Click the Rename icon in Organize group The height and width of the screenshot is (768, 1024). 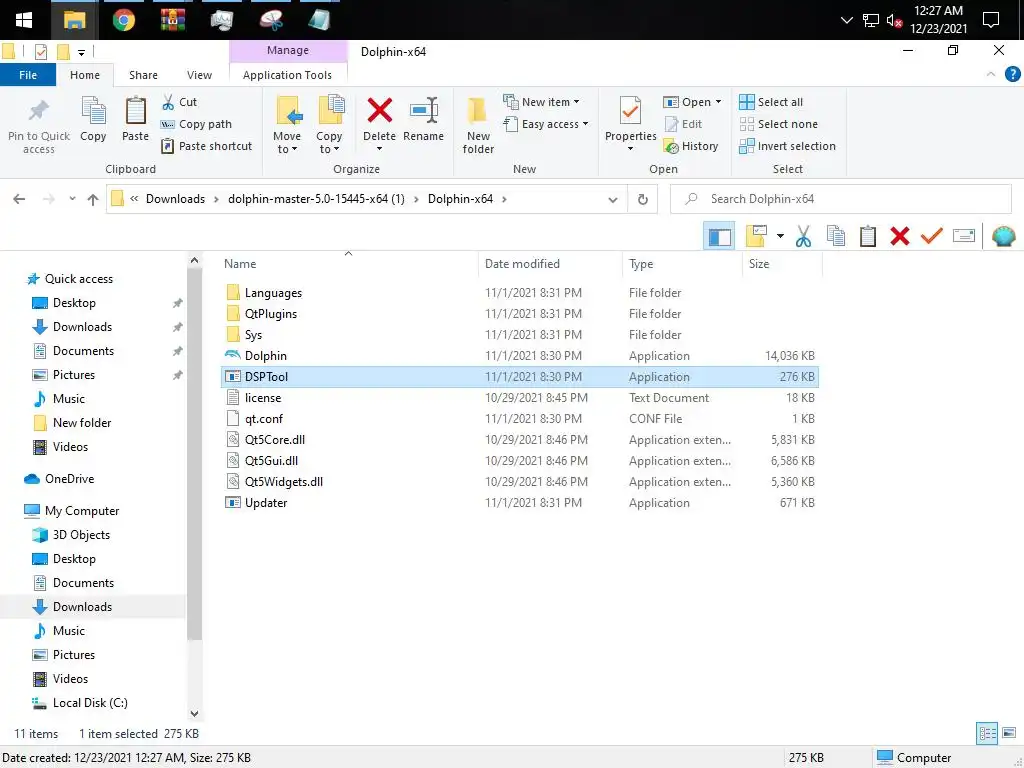(423, 110)
